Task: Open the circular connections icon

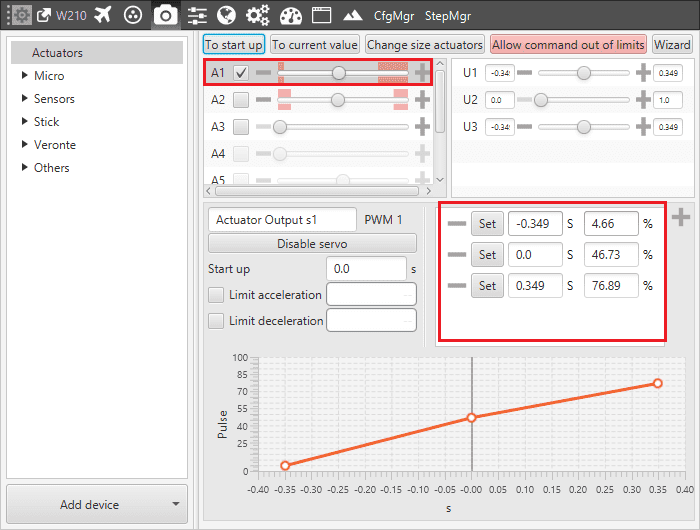Action: pos(133,15)
